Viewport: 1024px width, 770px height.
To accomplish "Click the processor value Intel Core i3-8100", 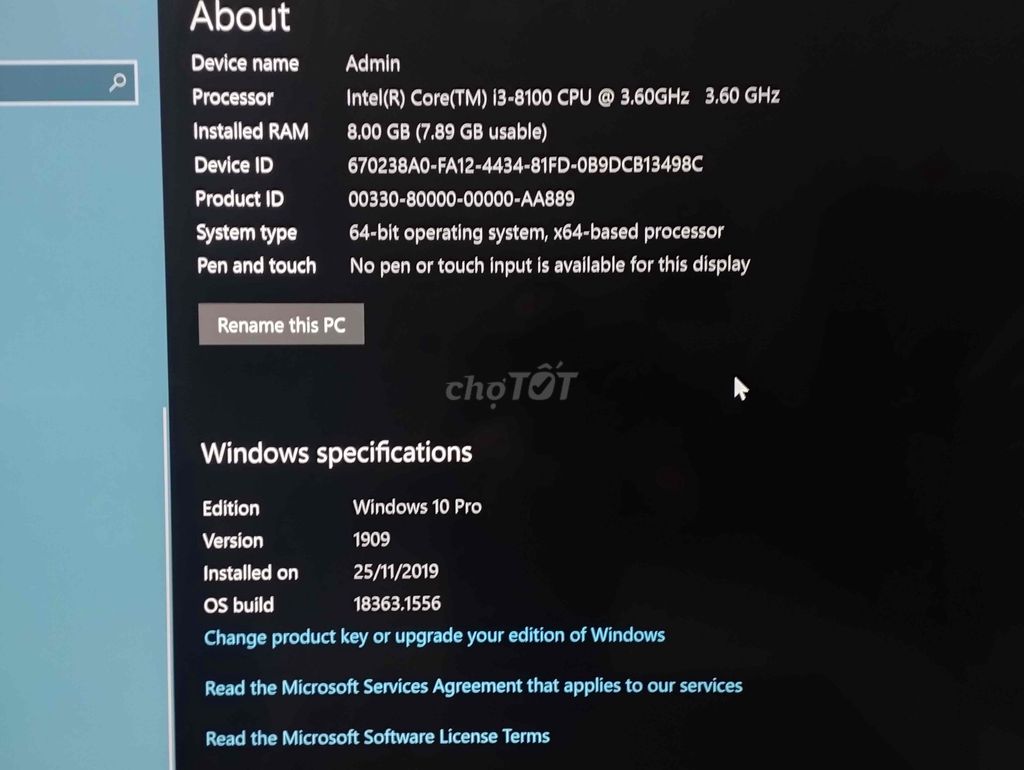I will tap(563, 97).
